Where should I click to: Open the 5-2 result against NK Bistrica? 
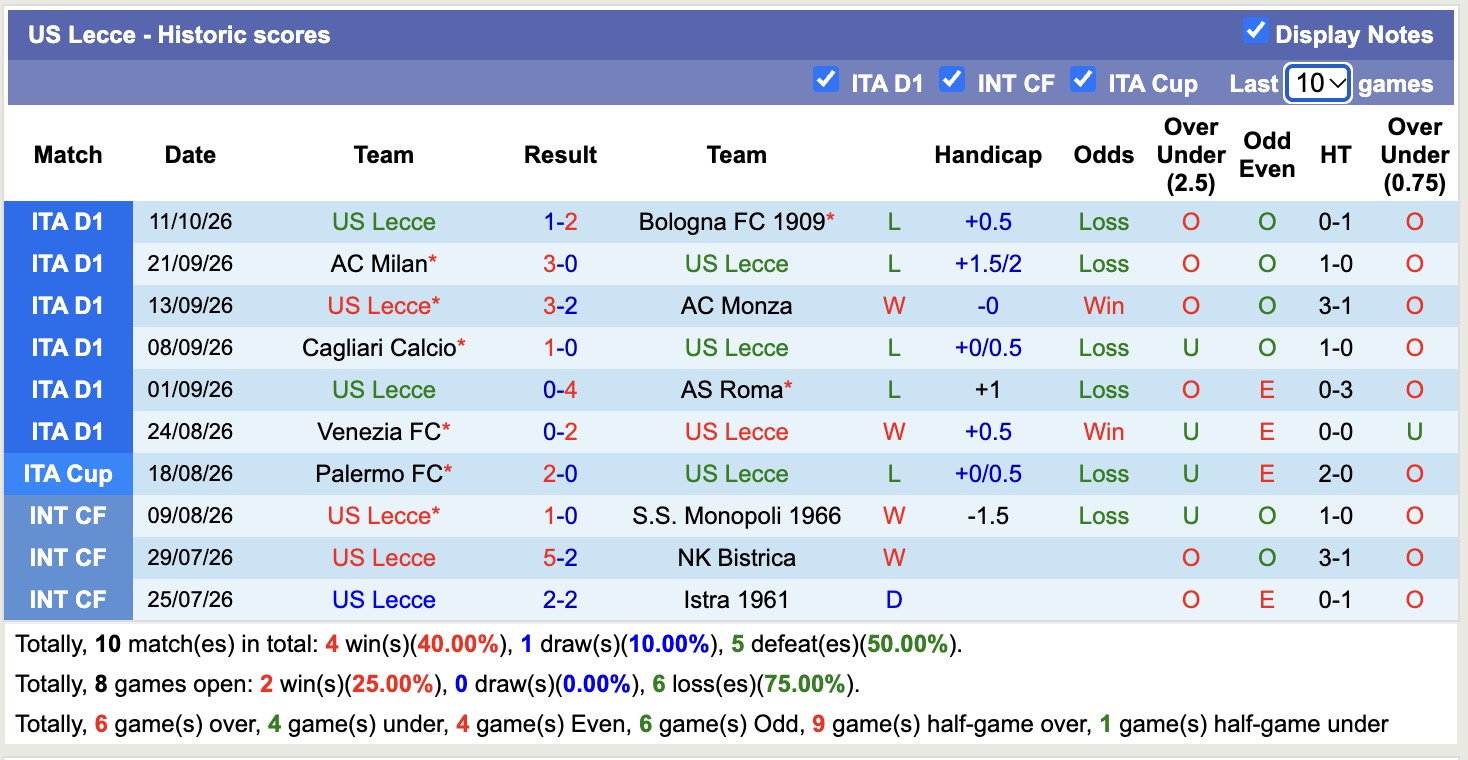point(560,558)
